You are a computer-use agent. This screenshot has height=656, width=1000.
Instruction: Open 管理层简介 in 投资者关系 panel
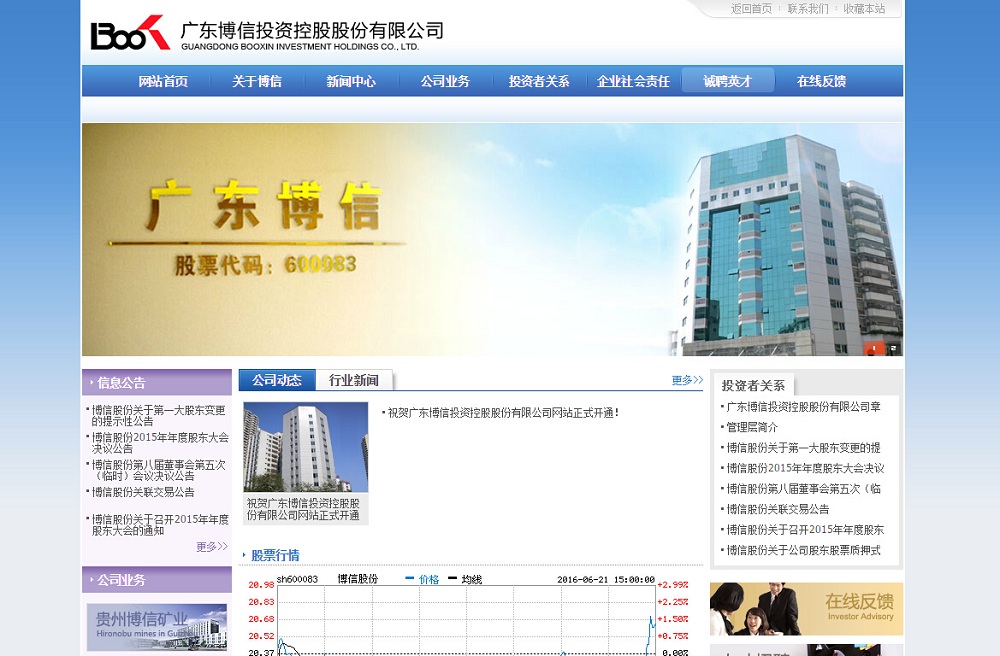(x=752, y=427)
